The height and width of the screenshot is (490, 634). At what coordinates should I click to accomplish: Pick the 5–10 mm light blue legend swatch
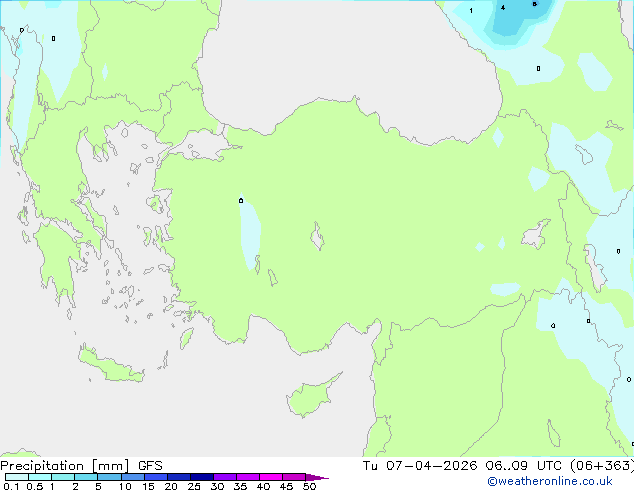(109, 477)
